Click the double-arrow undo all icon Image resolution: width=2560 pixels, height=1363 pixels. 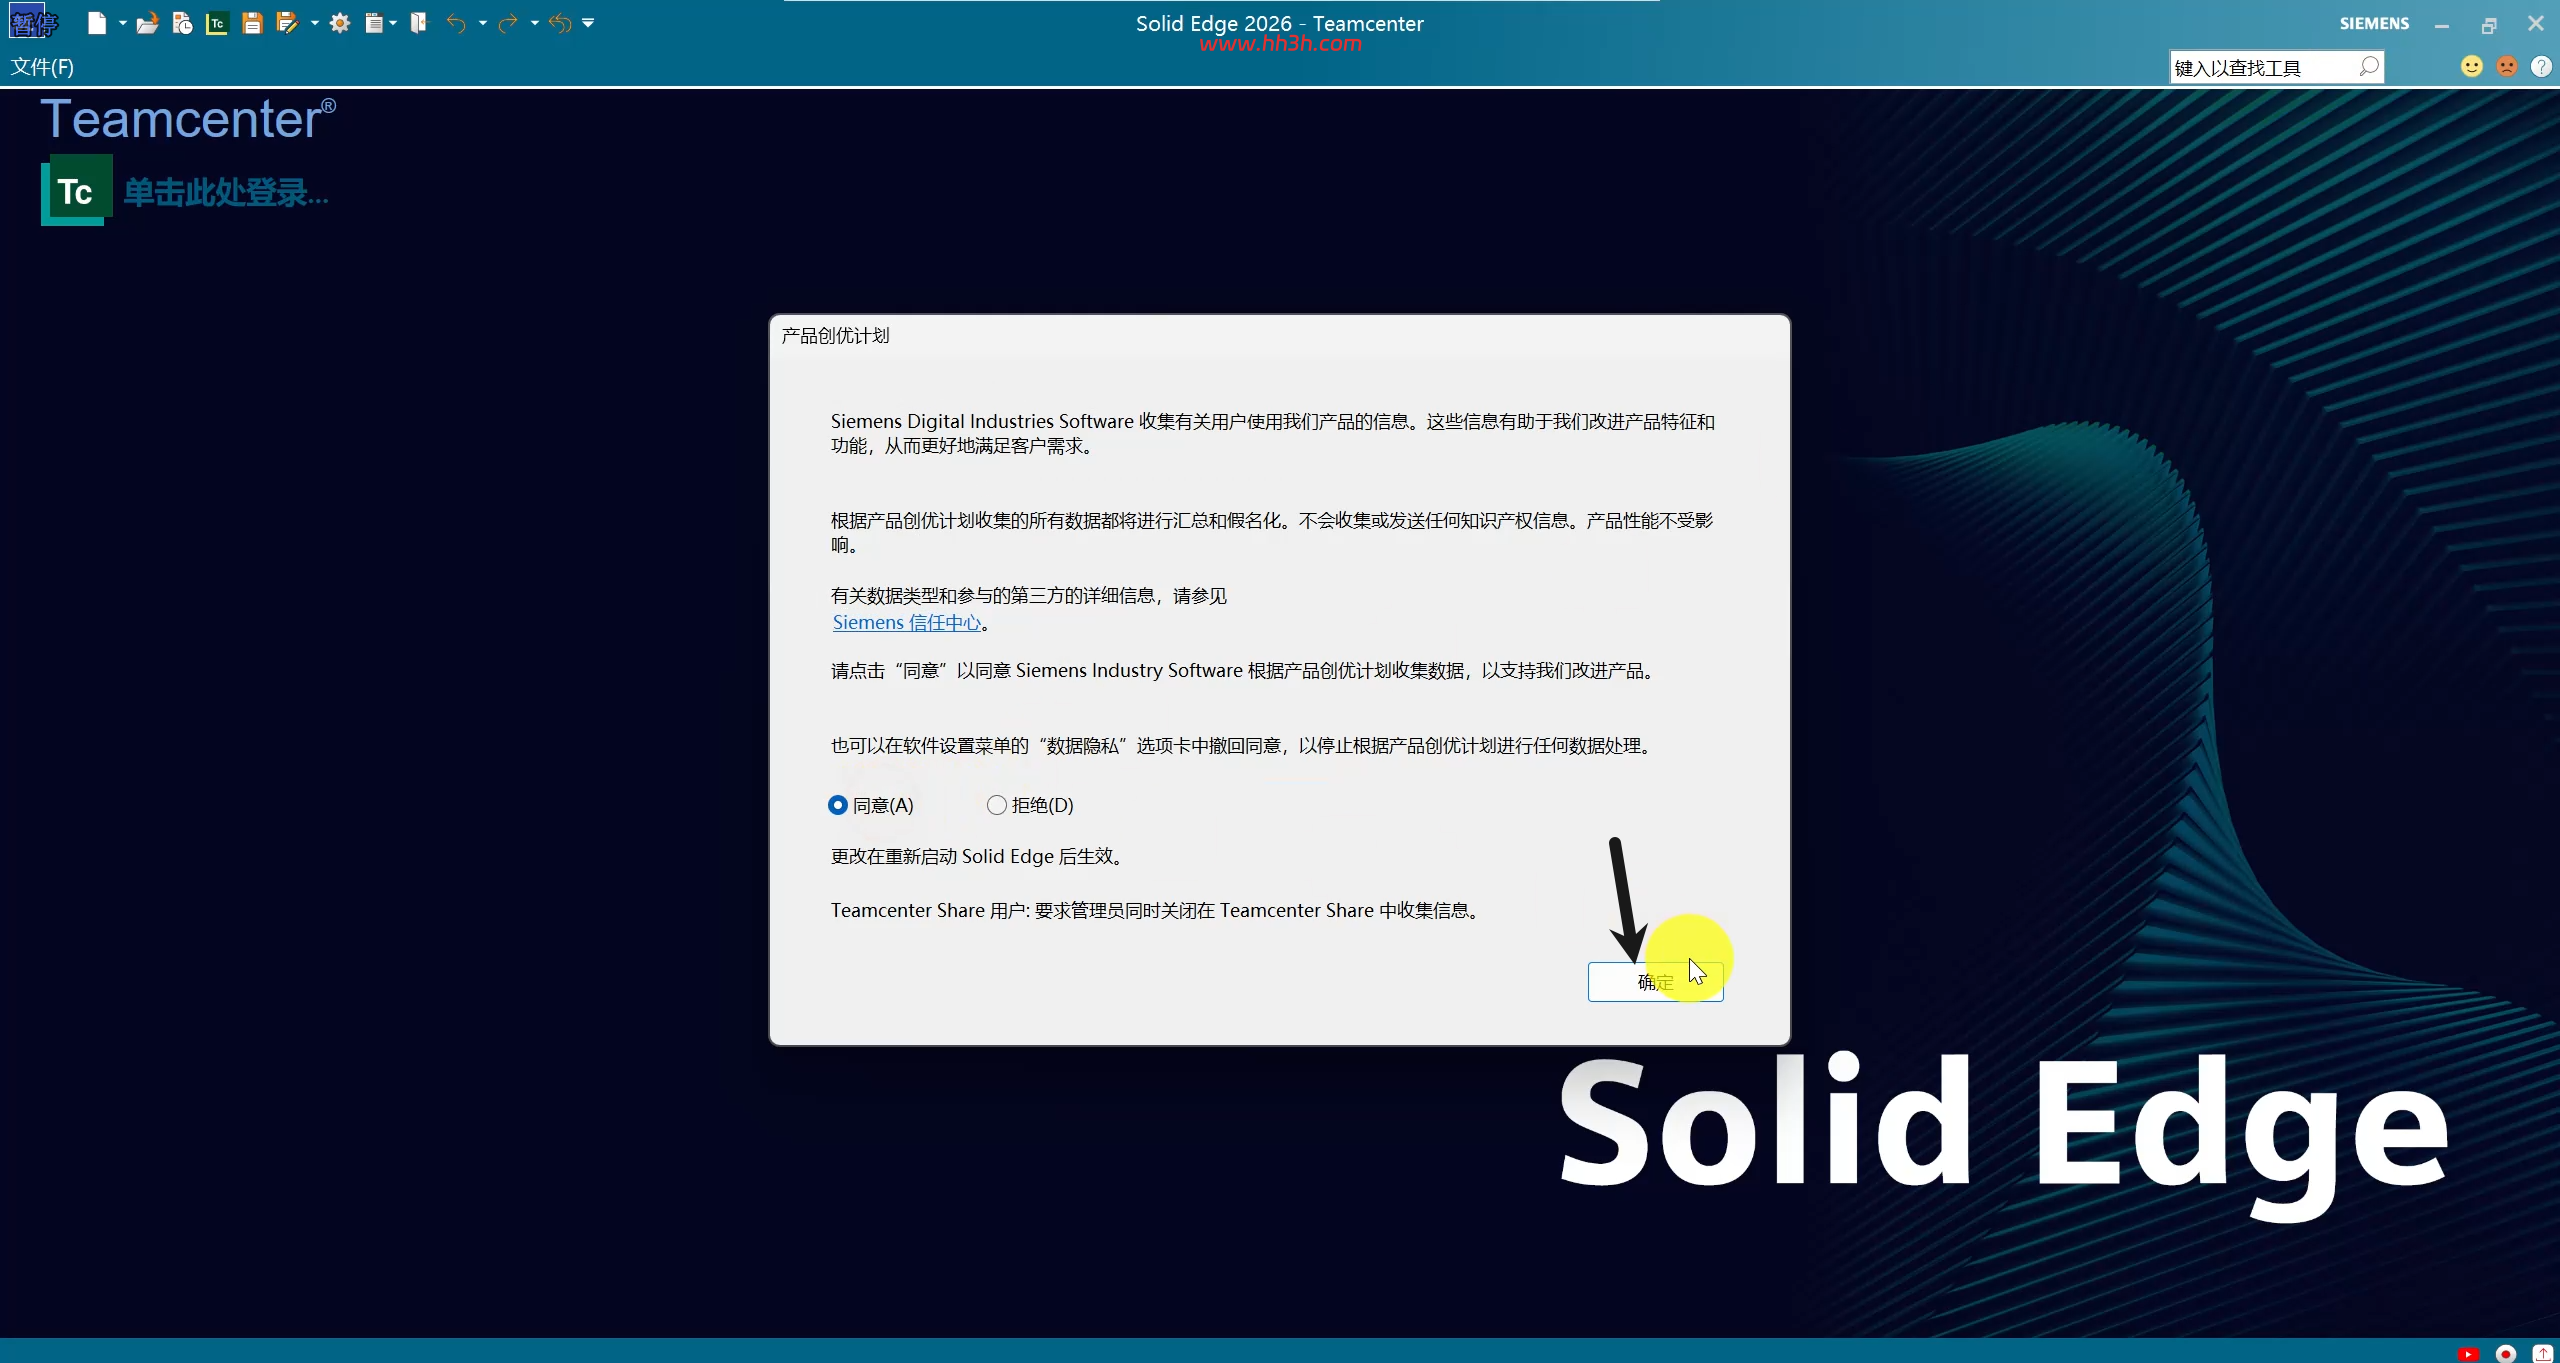560,23
